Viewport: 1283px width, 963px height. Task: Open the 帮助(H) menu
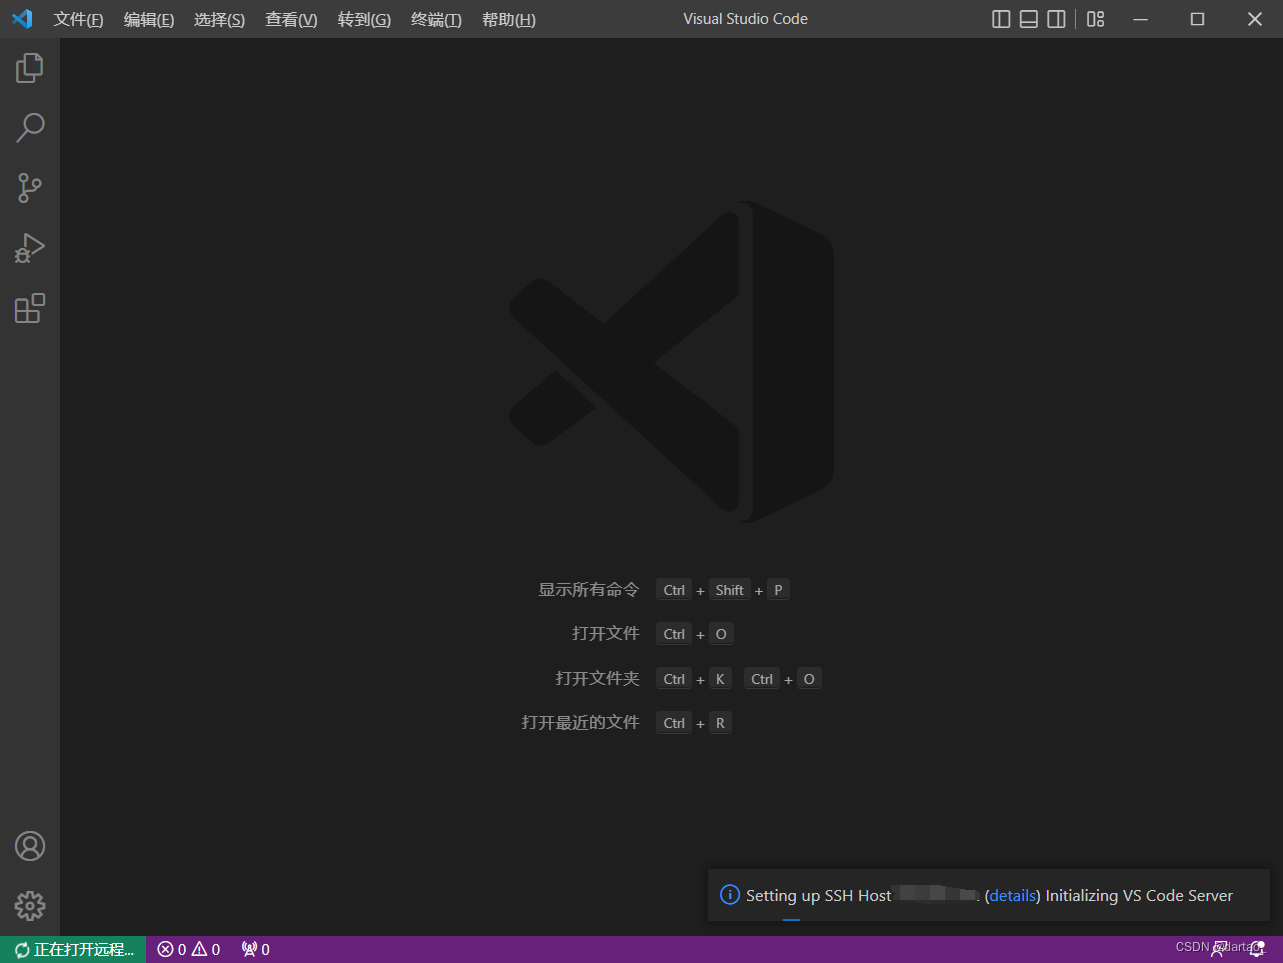point(509,20)
